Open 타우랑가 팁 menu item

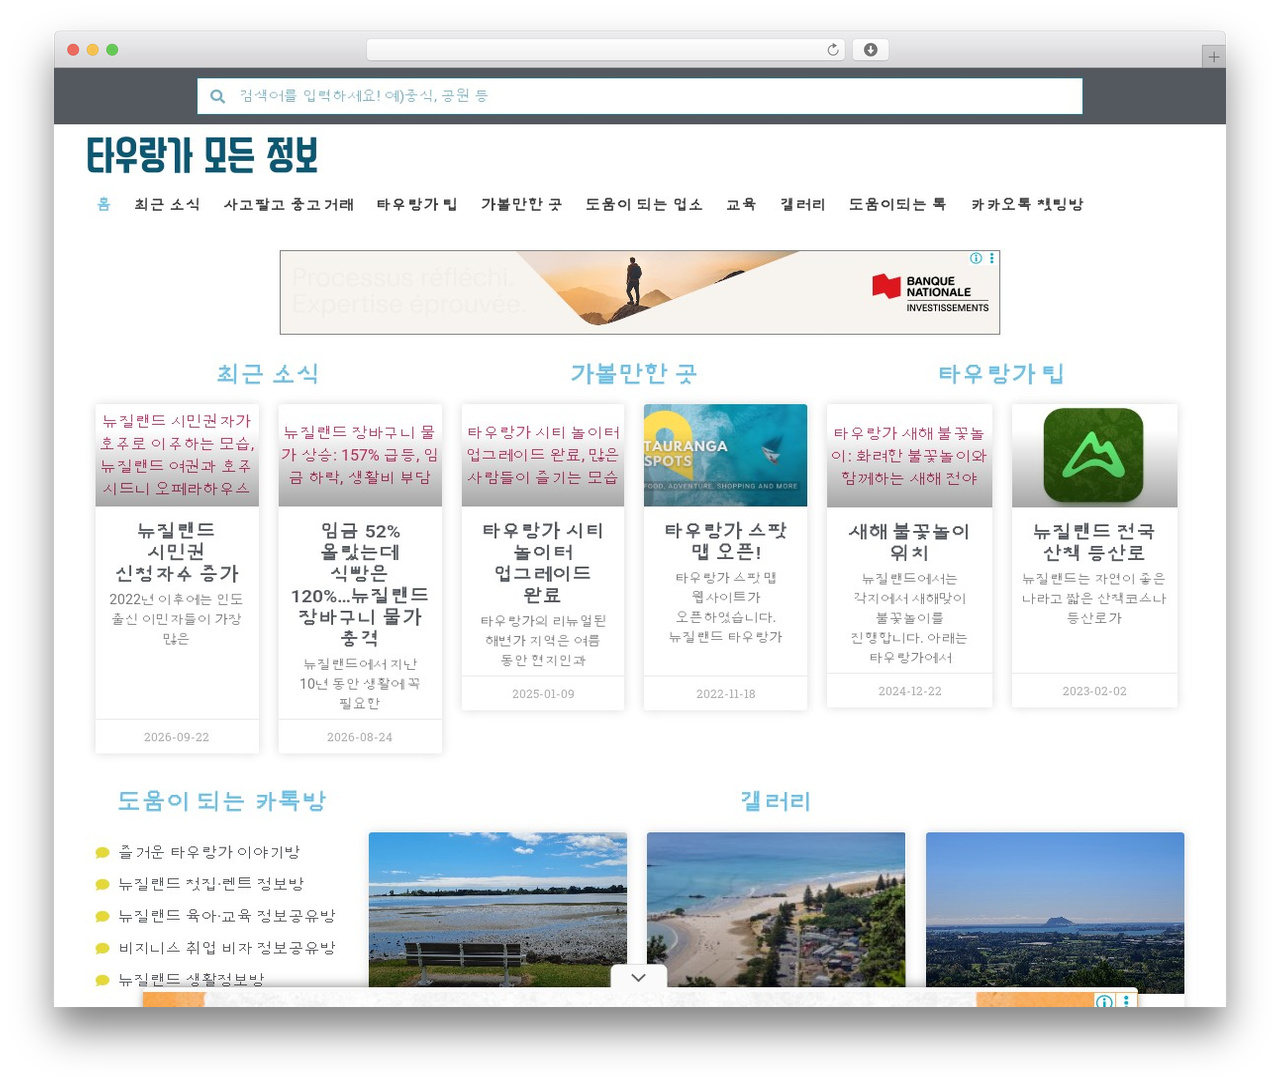pyautogui.click(x=417, y=204)
